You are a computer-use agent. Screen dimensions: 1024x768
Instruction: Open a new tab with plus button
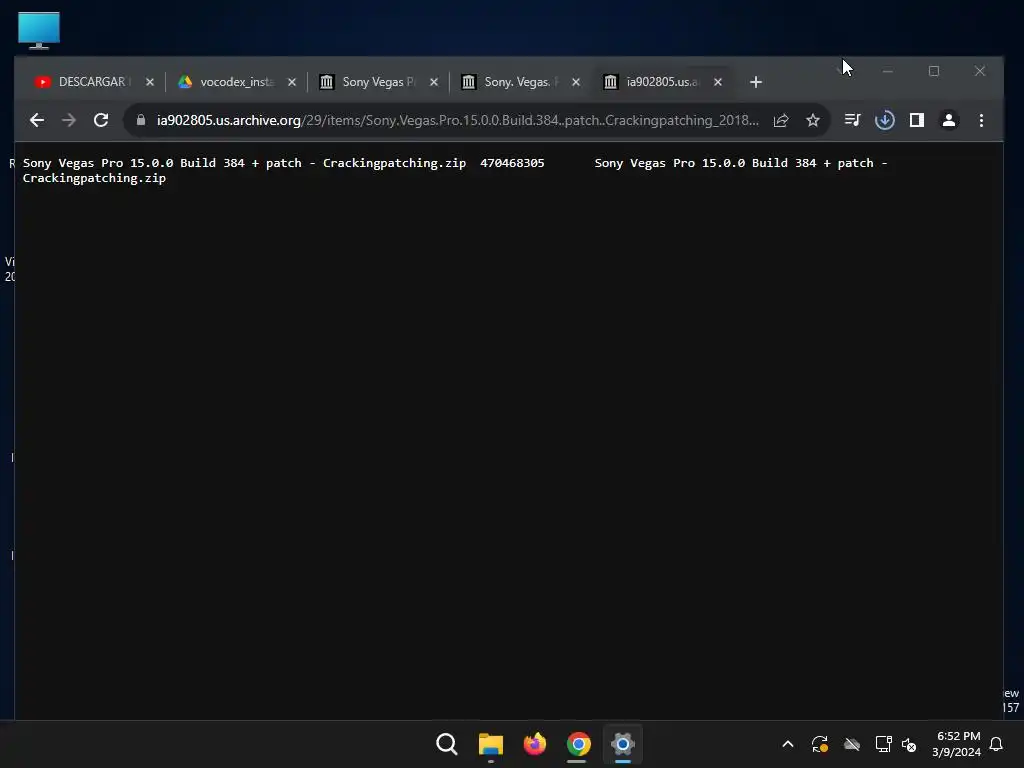(x=756, y=82)
